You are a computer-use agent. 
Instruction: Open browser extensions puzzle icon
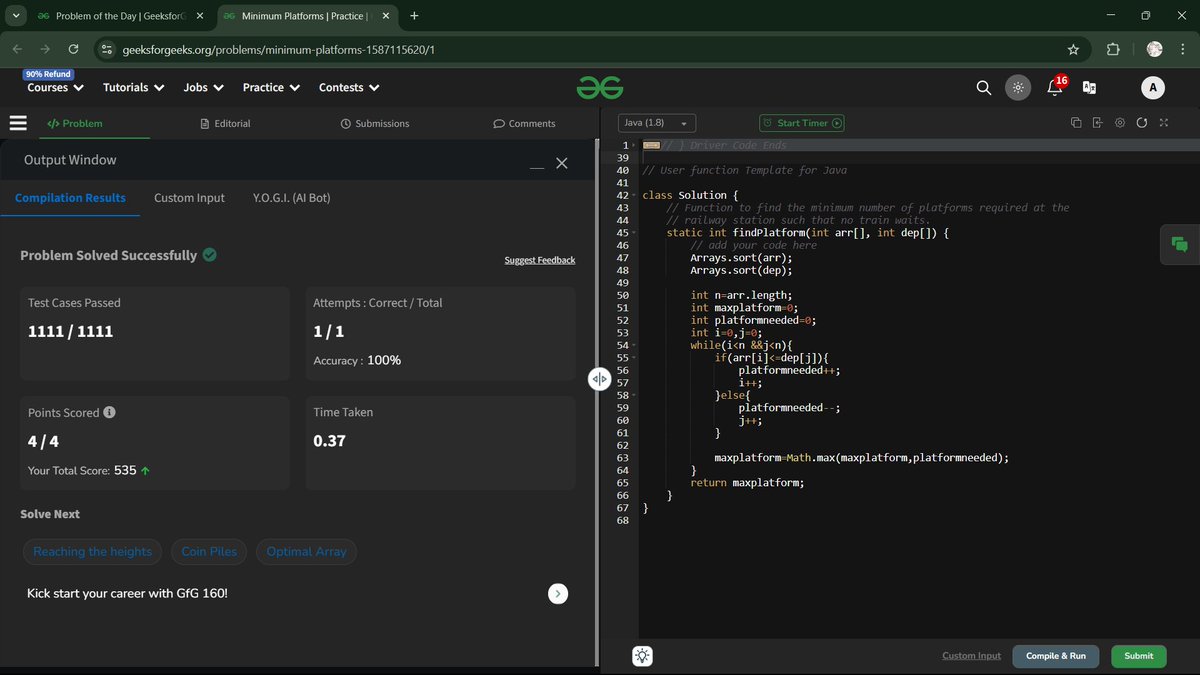(x=1113, y=49)
